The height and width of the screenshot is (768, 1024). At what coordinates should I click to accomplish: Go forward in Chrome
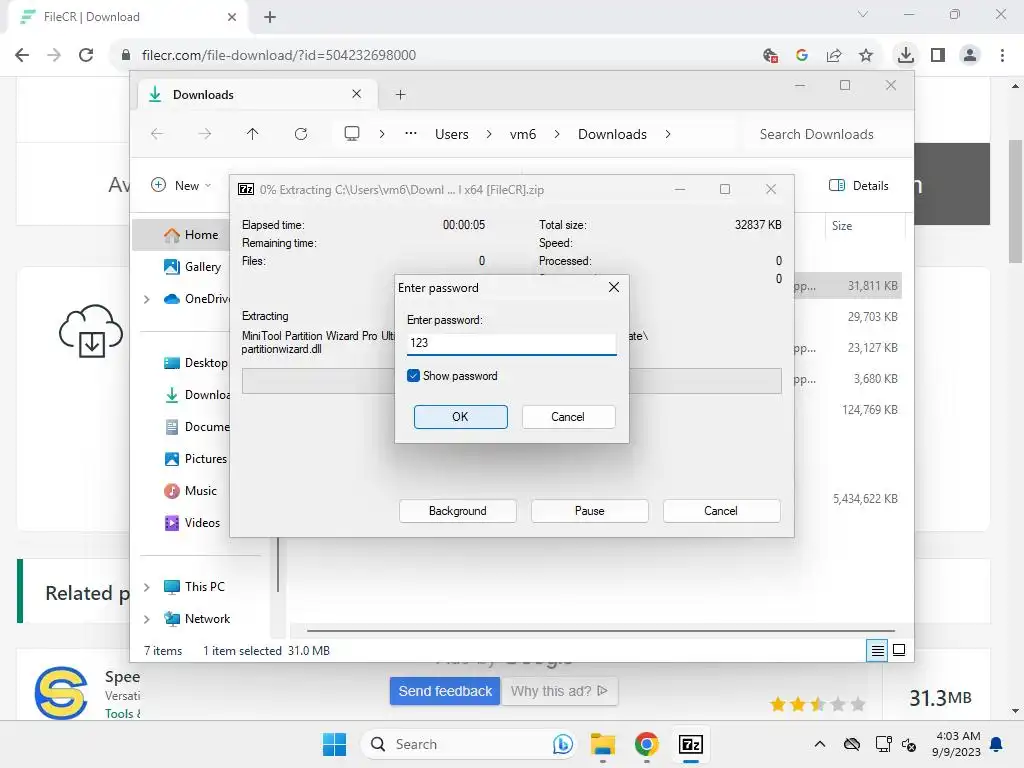point(54,55)
